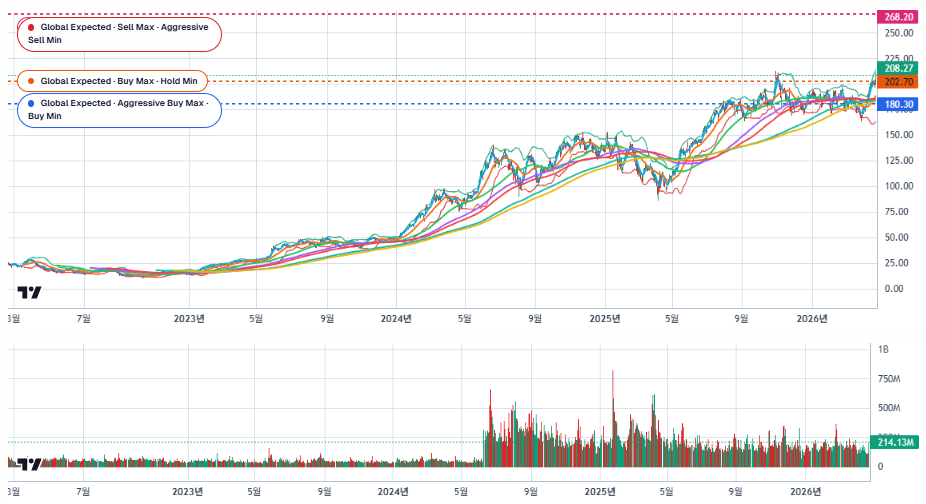Select the orange 202.70 price label
The image size is (926, 504).
point(896,81)
